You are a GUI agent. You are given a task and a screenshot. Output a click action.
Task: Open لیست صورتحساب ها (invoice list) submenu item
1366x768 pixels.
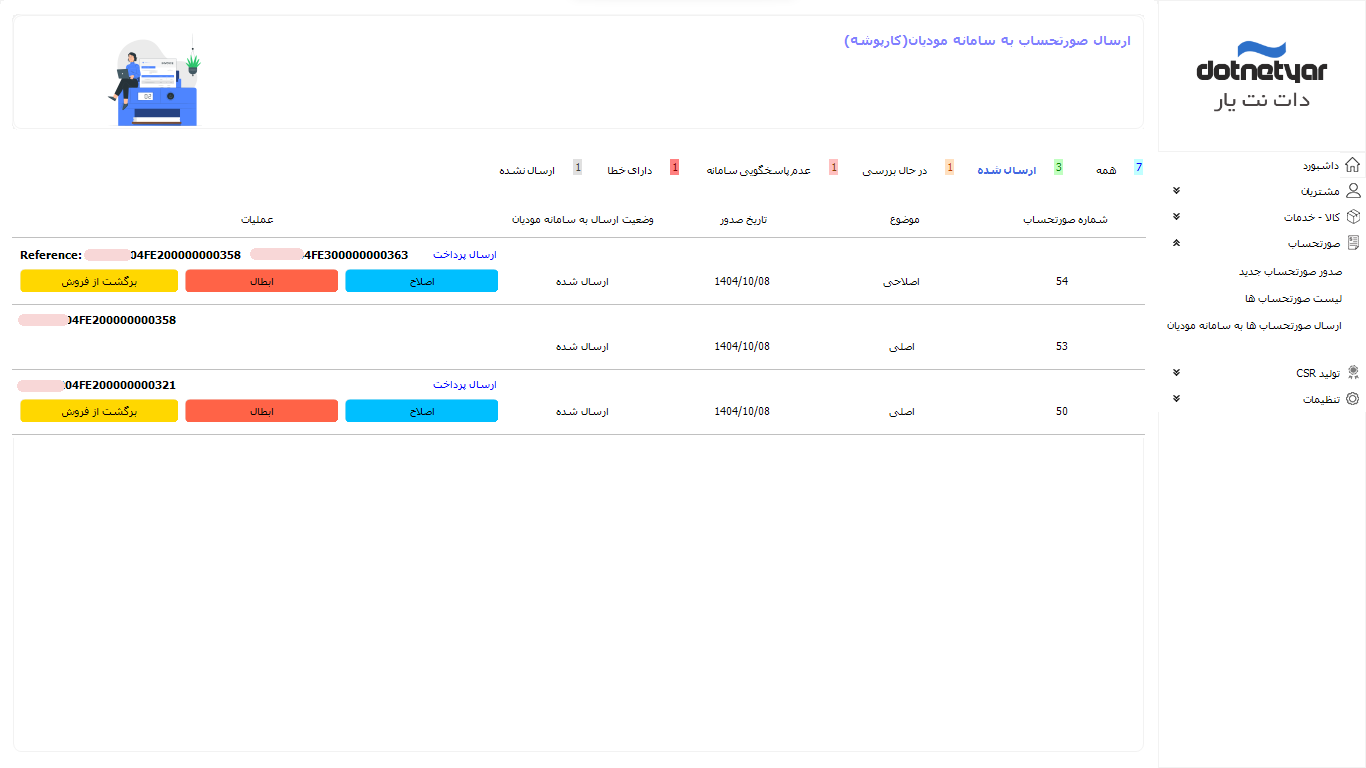tap(1292, 299)
